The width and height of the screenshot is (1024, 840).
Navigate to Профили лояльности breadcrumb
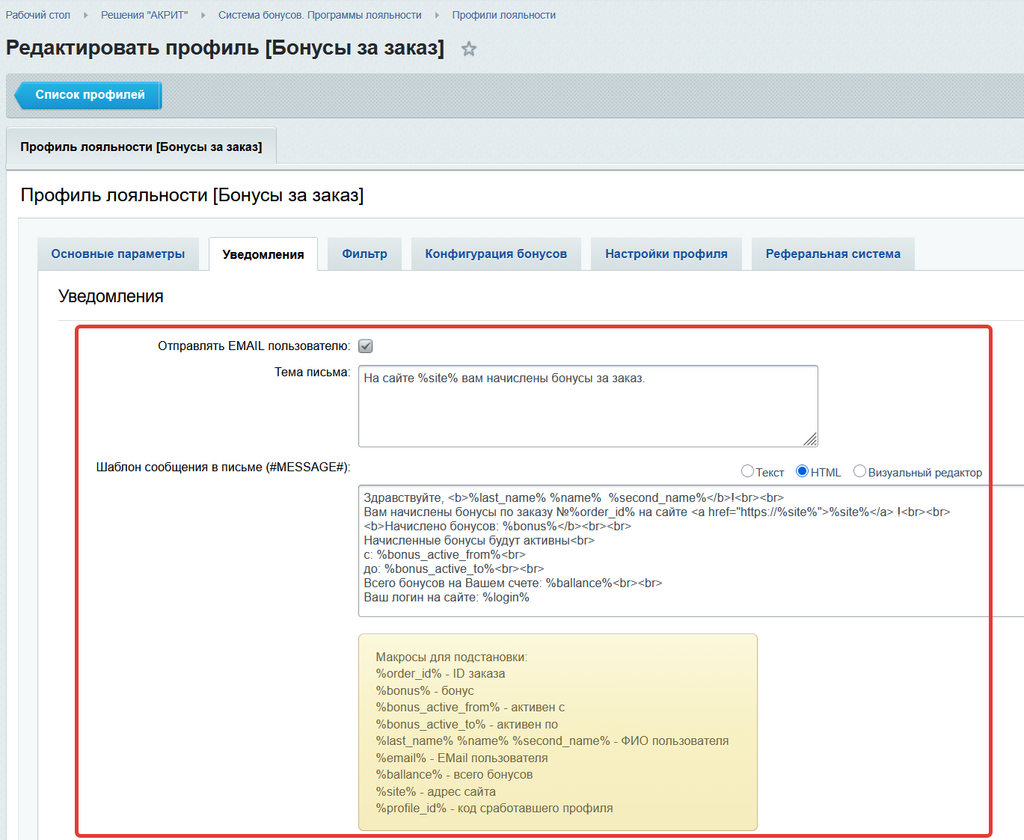[x=503, y=15]
